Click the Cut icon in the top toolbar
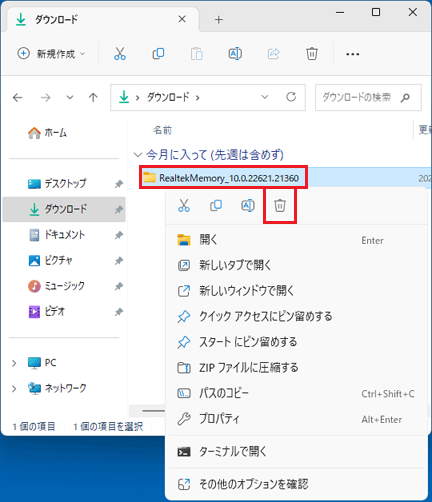Image resolution: width=432 pixels, height=502 pixels. click(120, 54)
